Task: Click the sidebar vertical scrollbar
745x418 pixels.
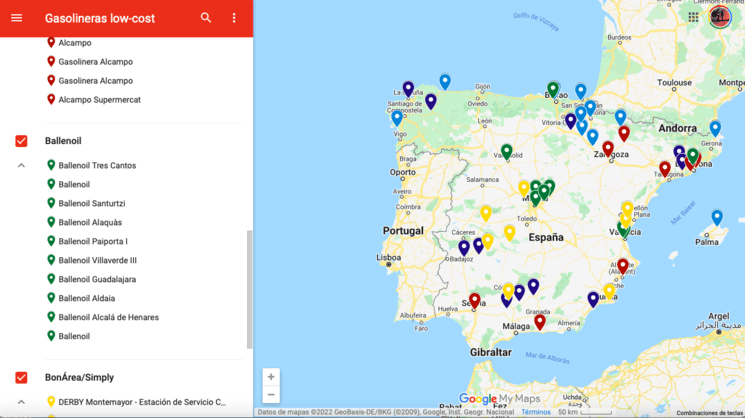Action: click(249, 290)
